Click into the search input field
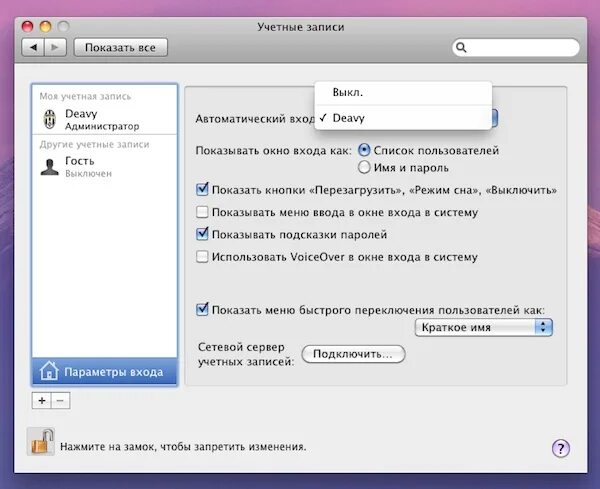The image size is (600, 489). (515, 47)
